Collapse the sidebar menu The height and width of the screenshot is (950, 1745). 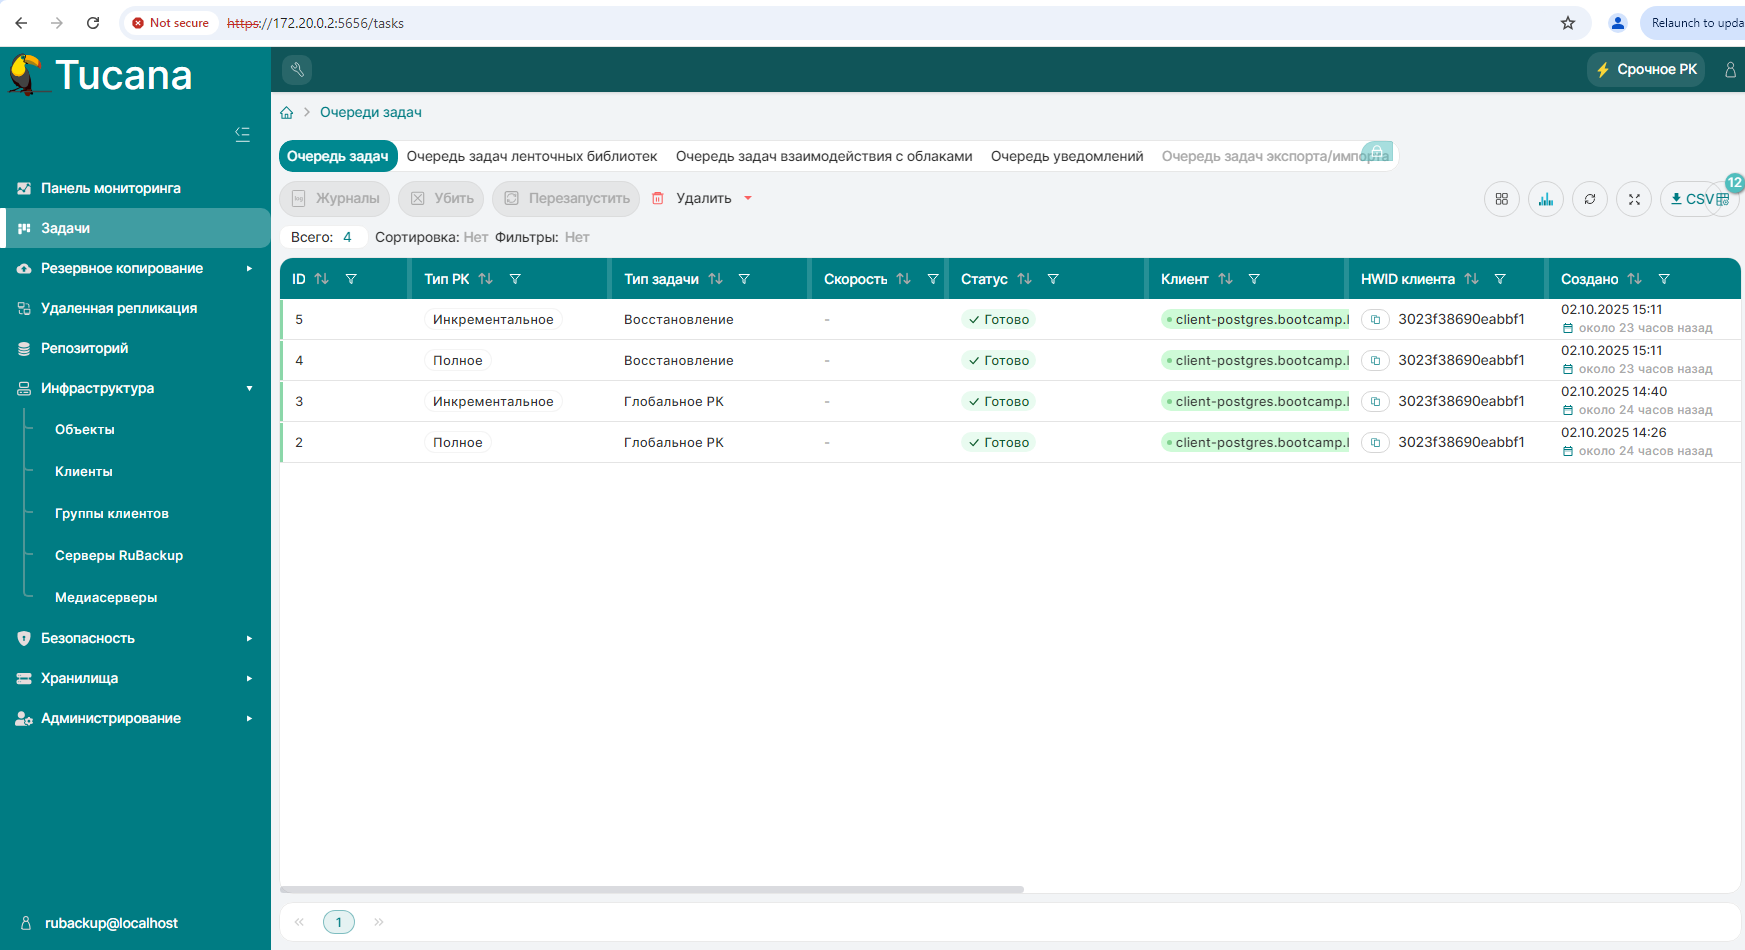(x=242, y=134)
